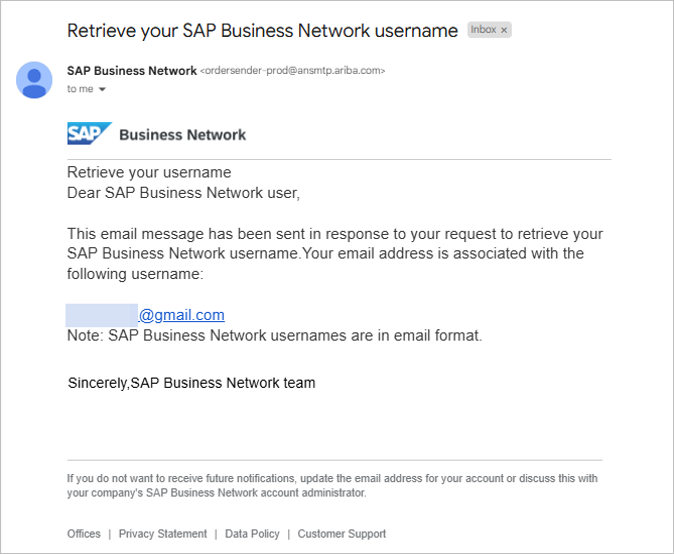Click the sender name SAP Business Network

pos(131,71)
